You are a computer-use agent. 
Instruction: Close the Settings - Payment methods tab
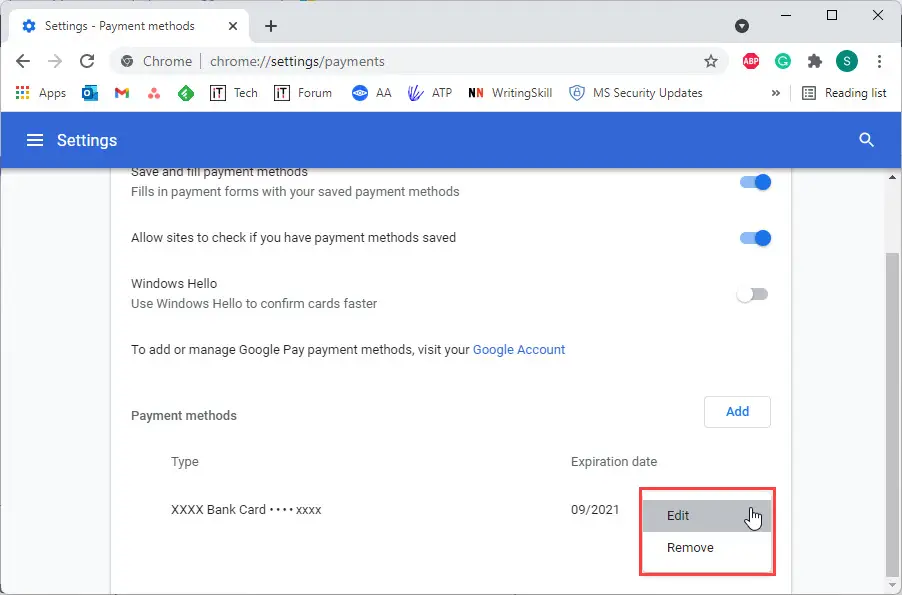[233, 26]
